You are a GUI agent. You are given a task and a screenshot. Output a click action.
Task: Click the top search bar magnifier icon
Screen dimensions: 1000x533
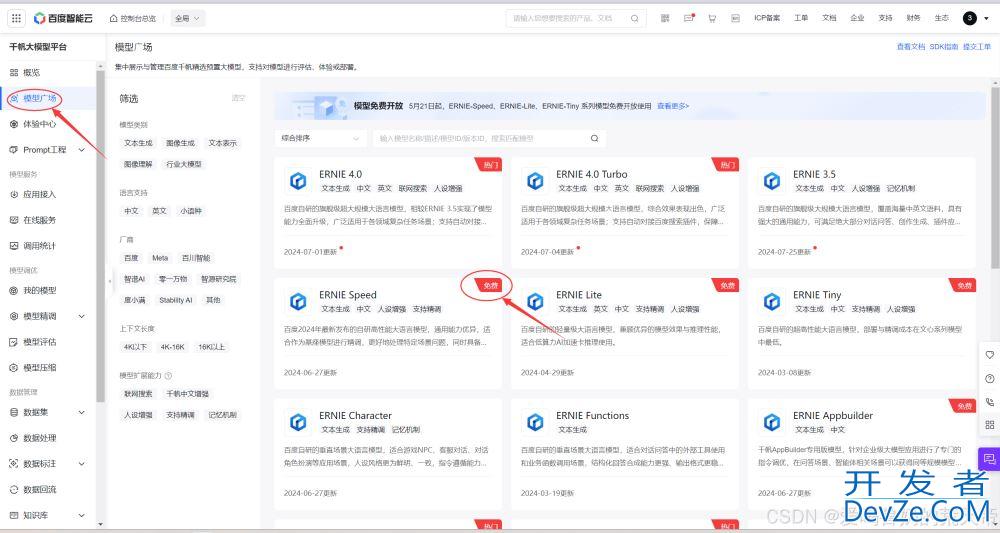(635, 18)
